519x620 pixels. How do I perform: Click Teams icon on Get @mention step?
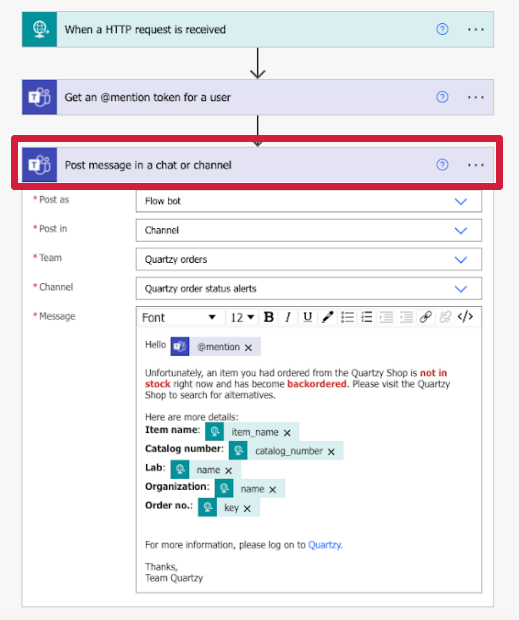coord(40,97)
